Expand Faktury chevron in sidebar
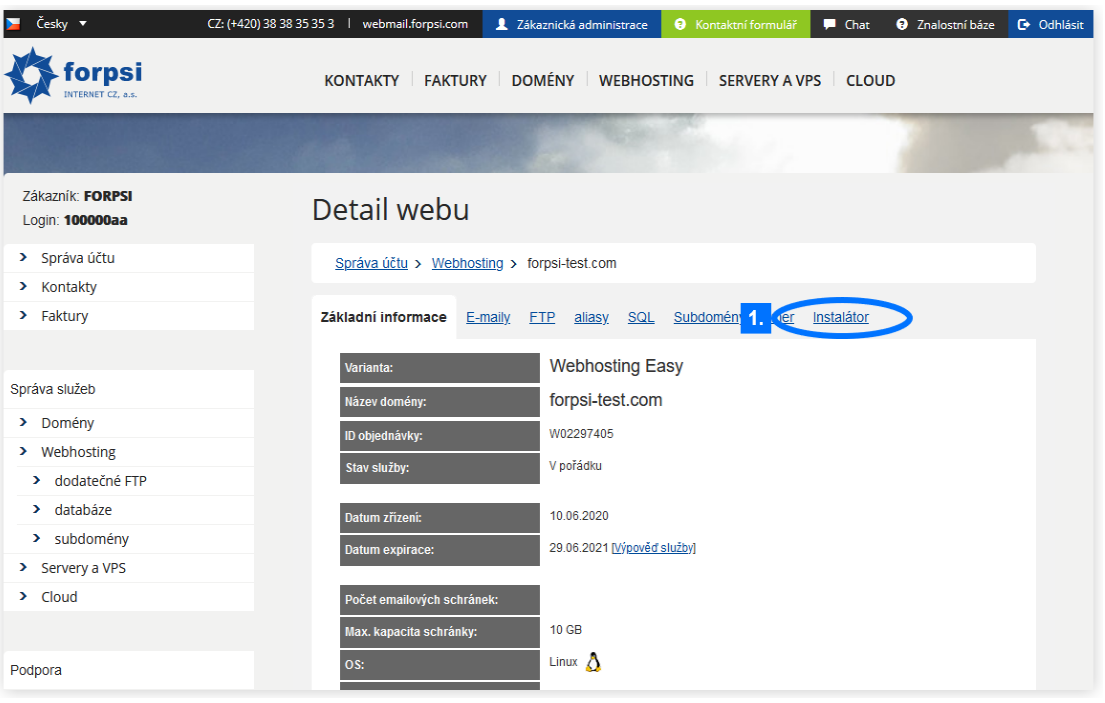The height and width of the screenshot is (703, 1105). (x=23, y=315)
